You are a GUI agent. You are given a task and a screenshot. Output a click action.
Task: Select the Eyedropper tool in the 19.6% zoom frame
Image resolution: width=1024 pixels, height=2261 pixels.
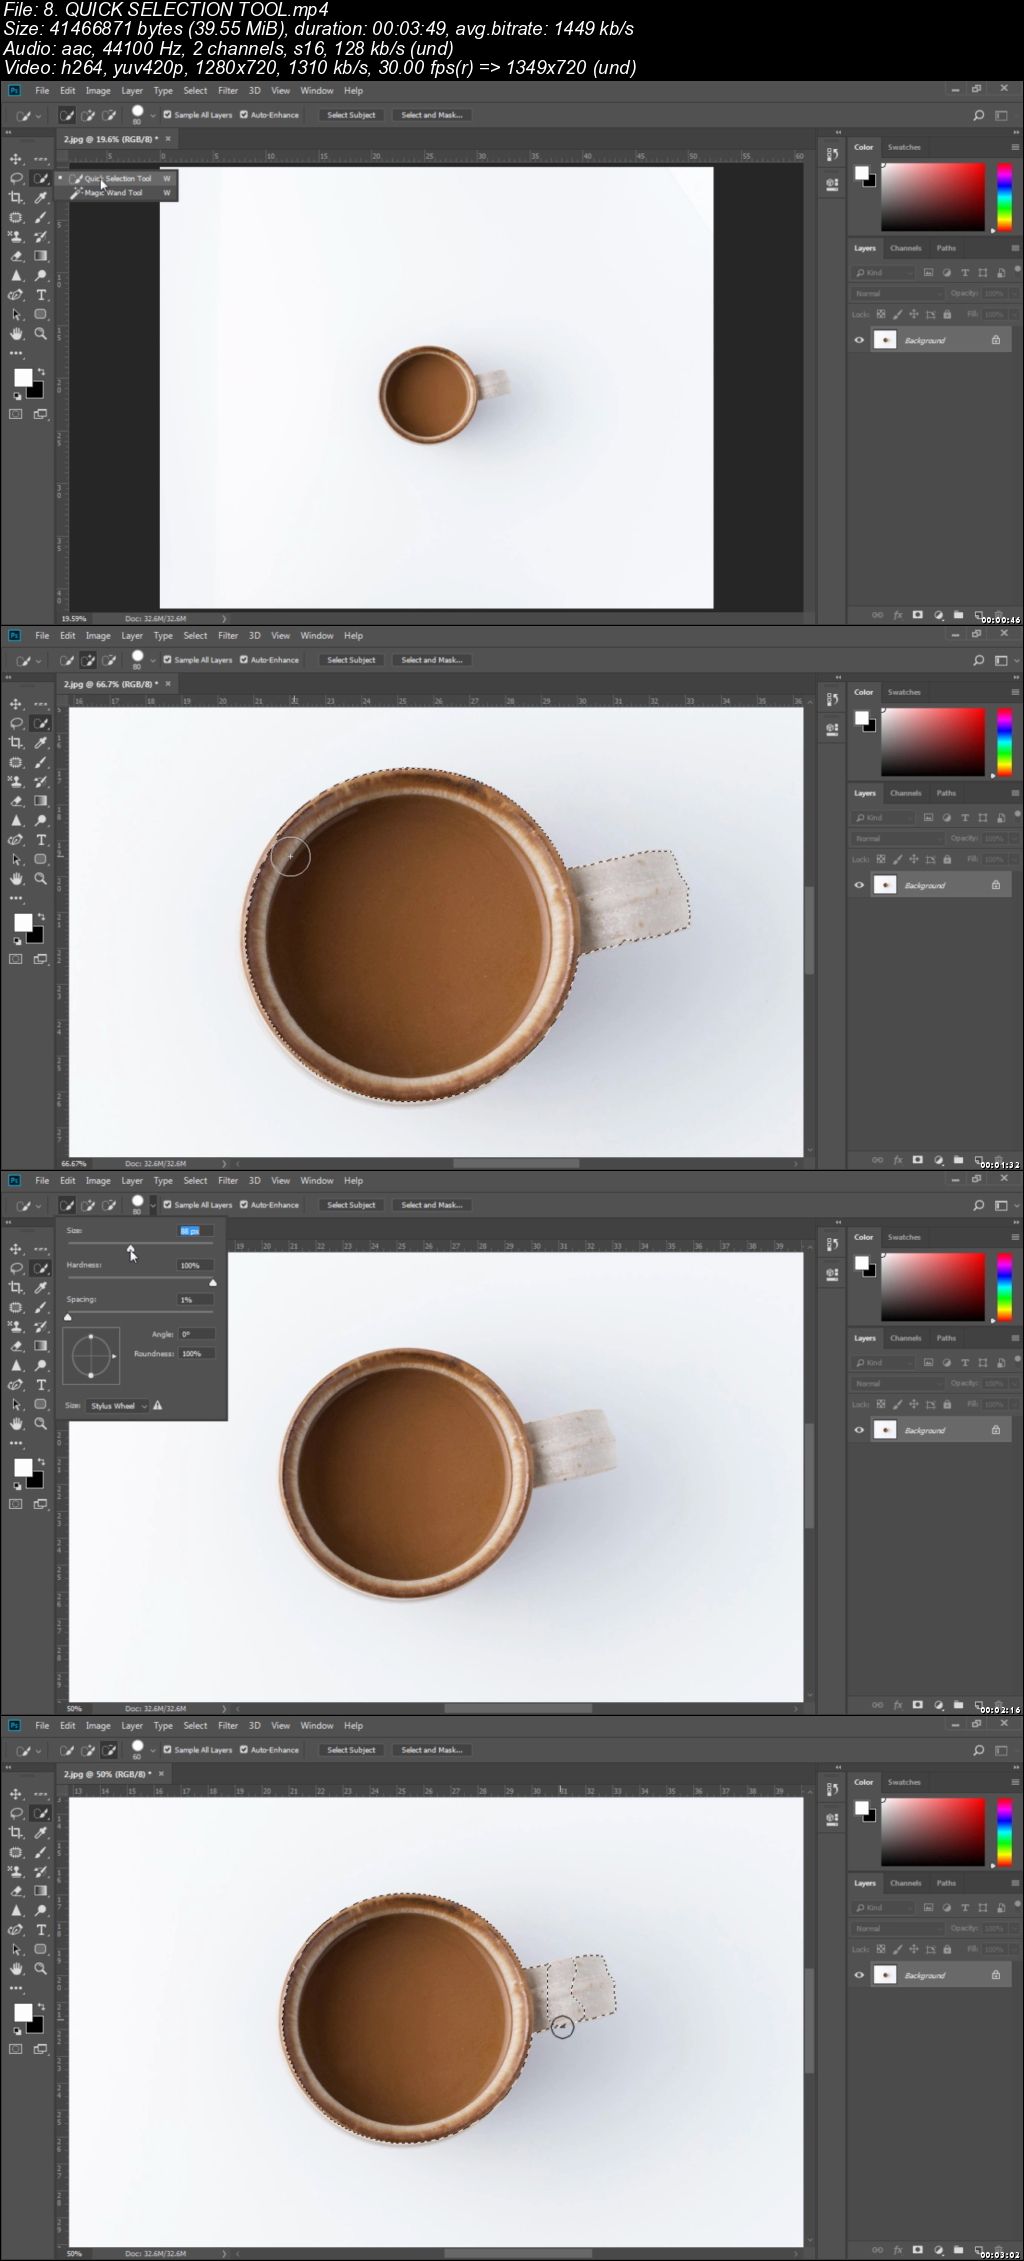point(41,198)
